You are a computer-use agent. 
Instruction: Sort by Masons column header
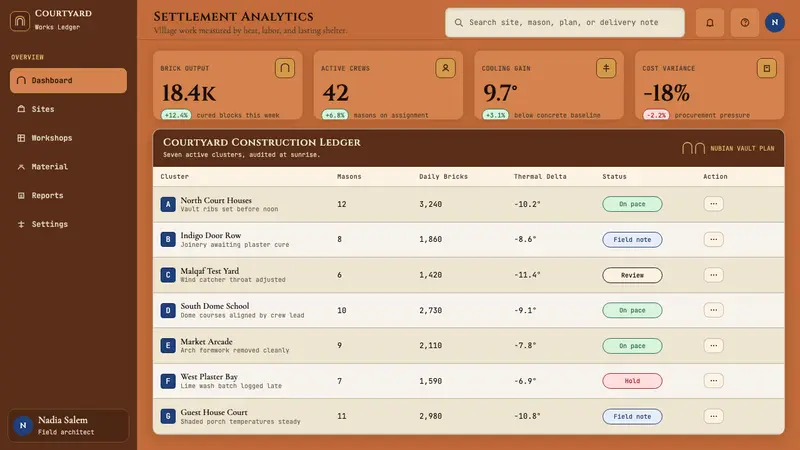pos(349,177)
